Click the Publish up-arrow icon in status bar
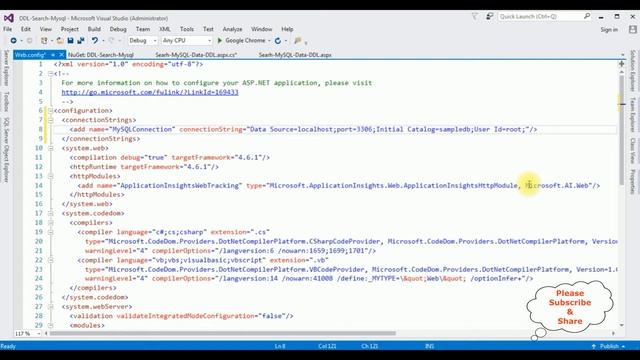The image size is (640, 360). pyautogui.click(x=594, y=346)
